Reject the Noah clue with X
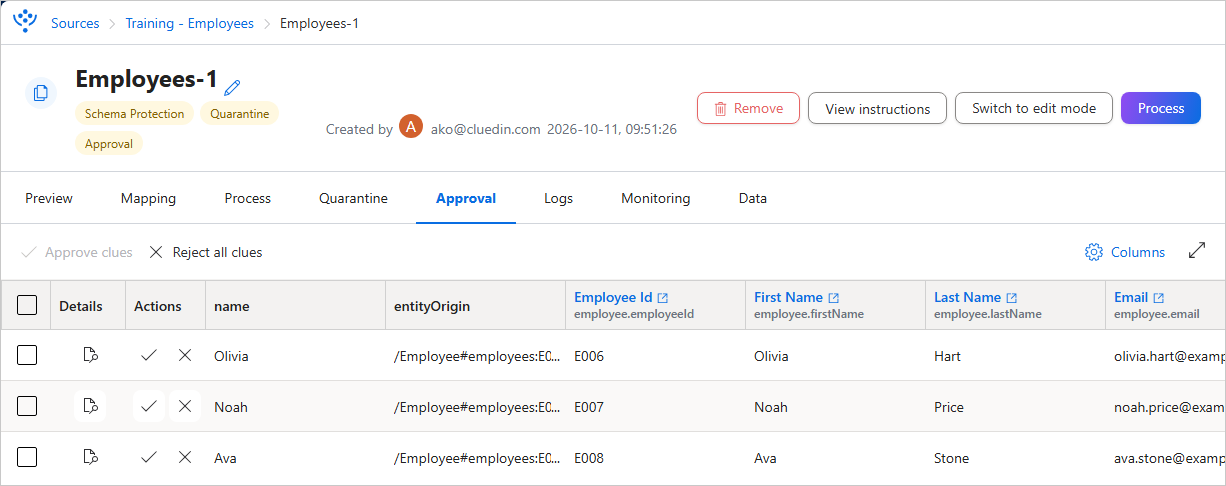 [x=184, y=406]
